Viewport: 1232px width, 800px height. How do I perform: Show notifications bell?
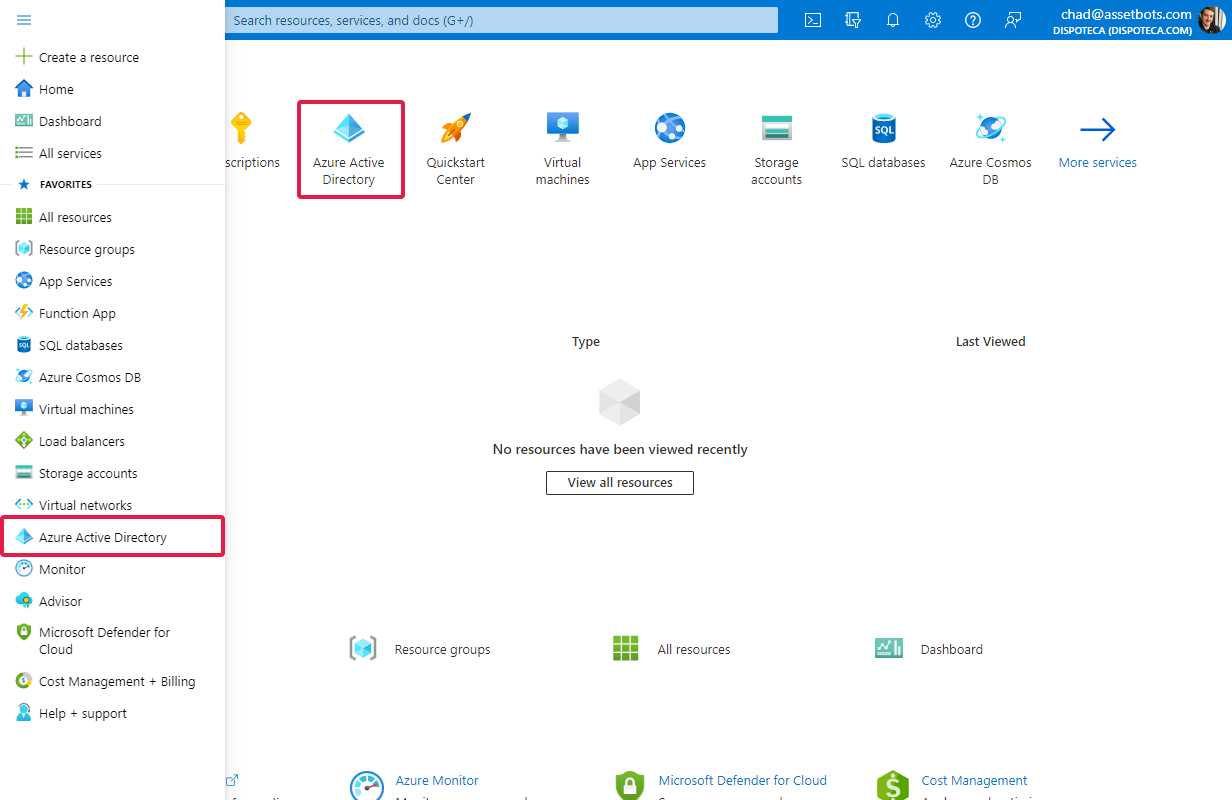(893, 20)
